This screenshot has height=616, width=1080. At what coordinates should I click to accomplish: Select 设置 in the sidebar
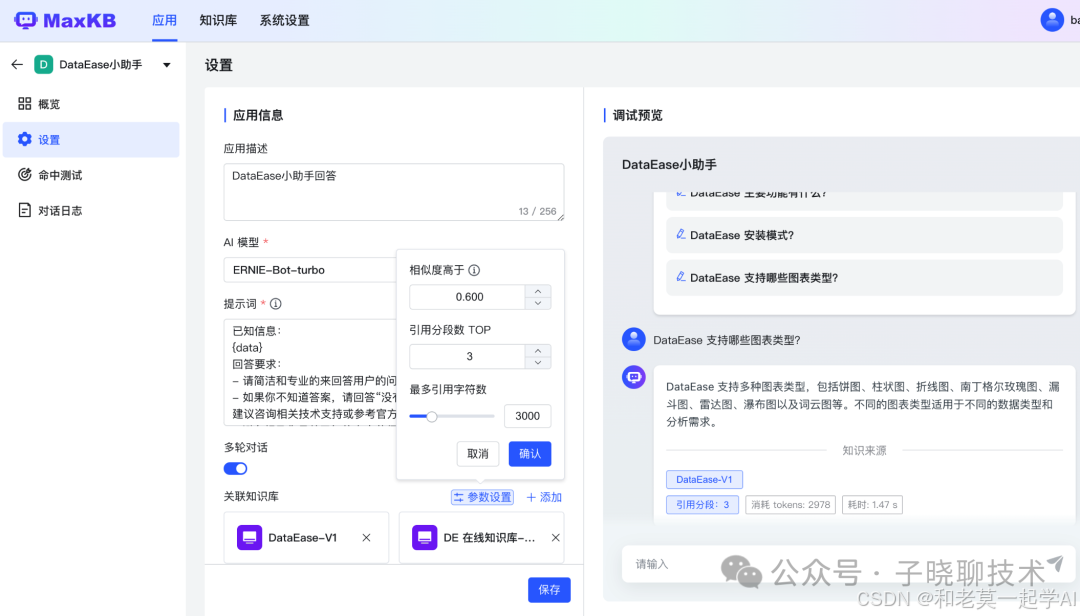click(91, 139)
